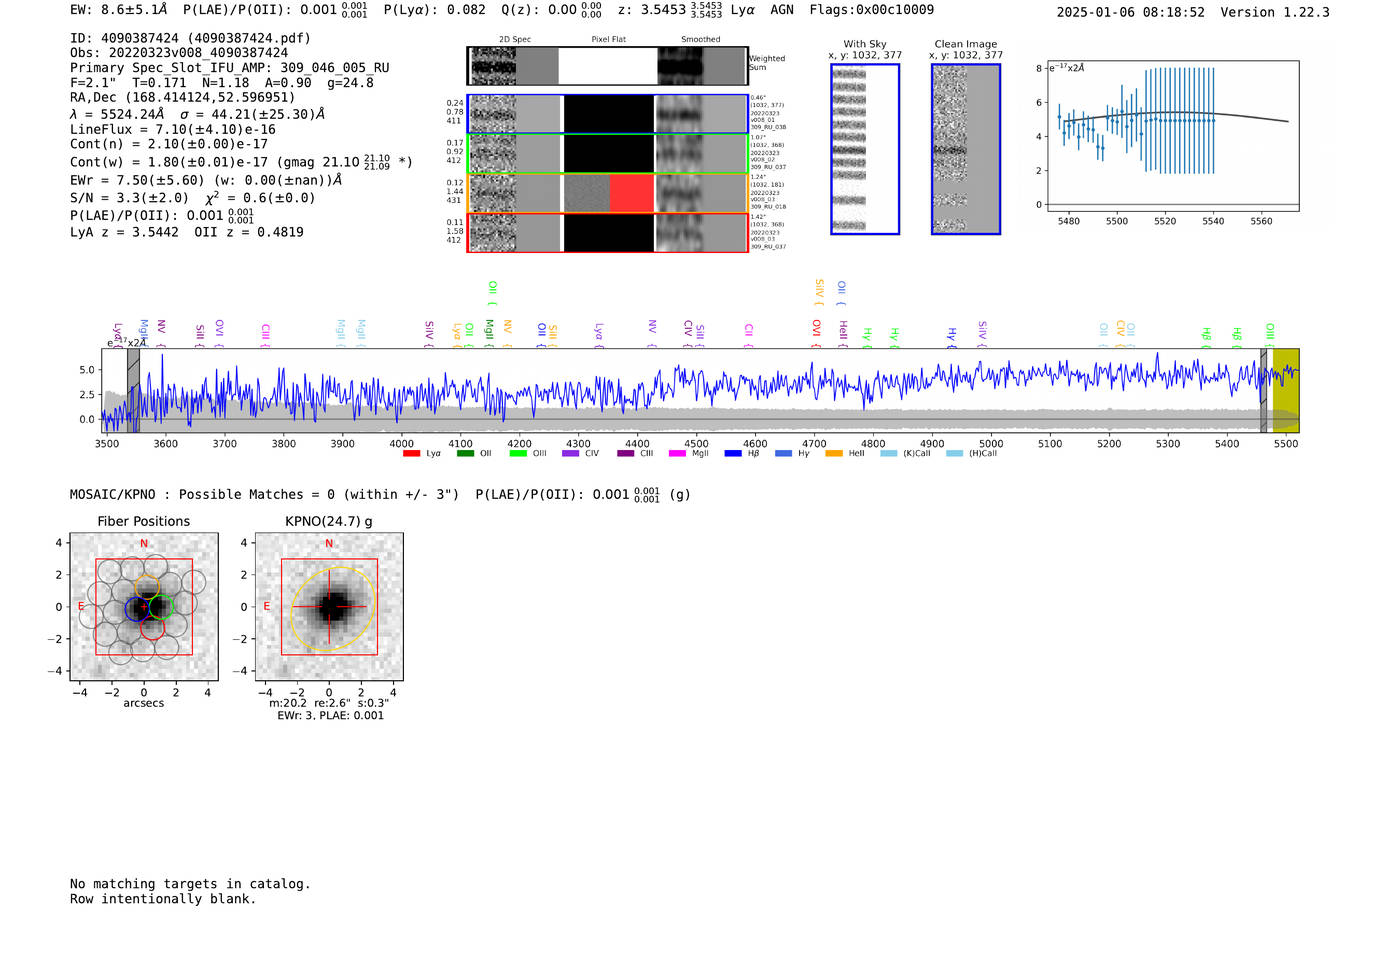This screenshot has width=1400, height=953.
Task: Open the Fiber Positions image panel
Action: pos(144,607)
